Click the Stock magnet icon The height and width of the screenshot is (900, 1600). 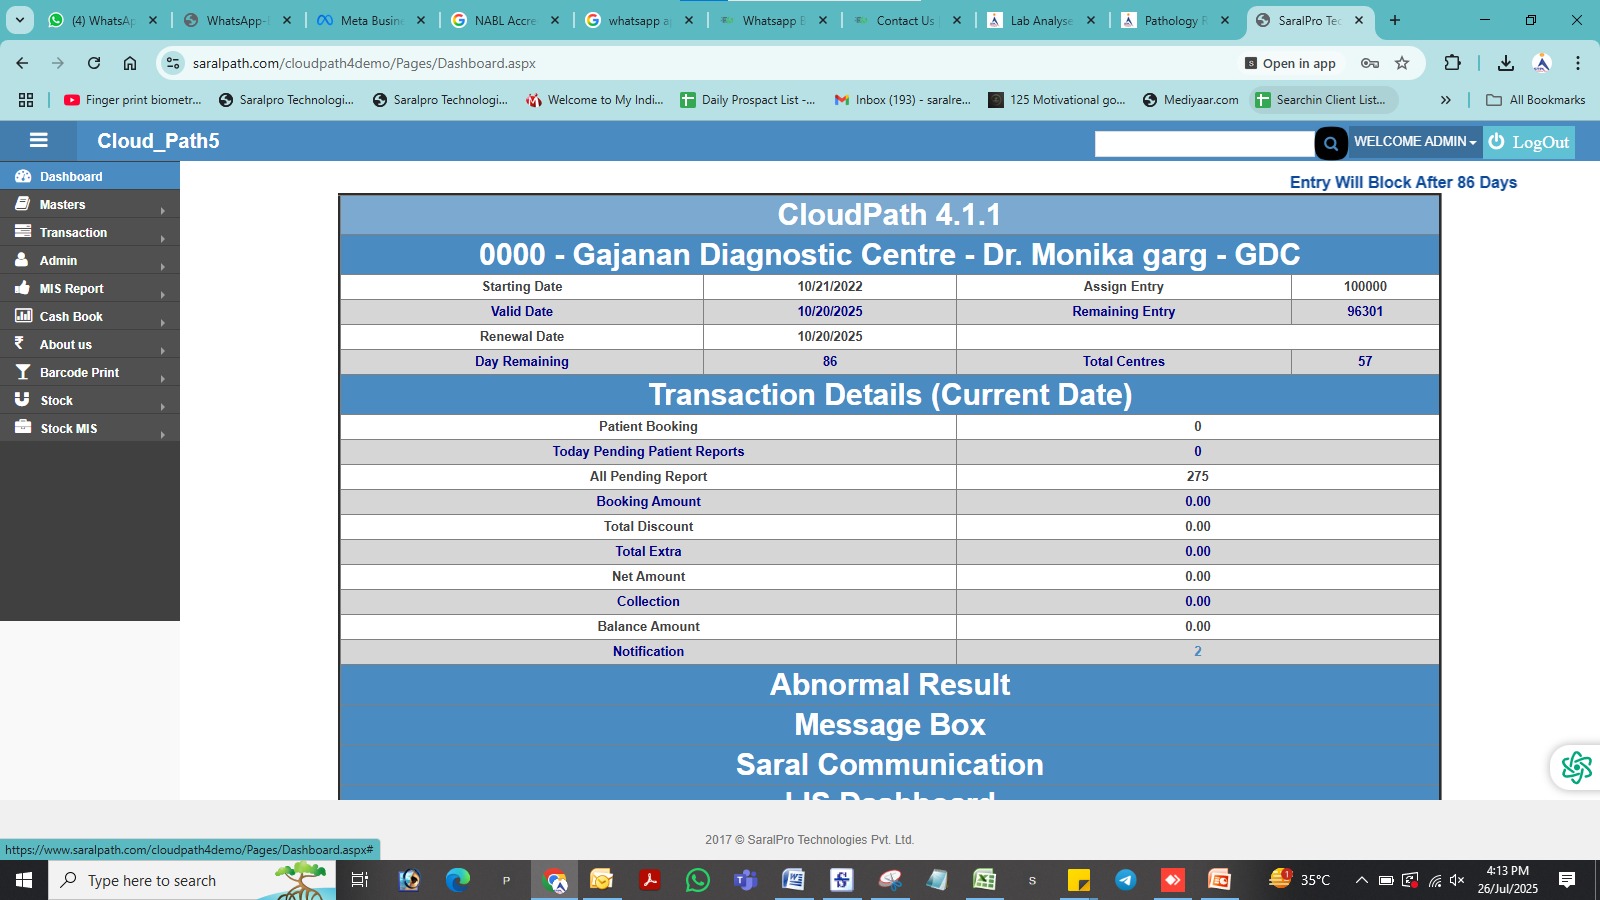click(x=22, y=399)
